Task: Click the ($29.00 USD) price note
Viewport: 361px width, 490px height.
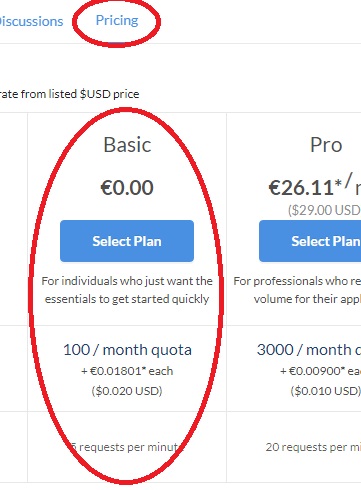Action: coord(324,210)
